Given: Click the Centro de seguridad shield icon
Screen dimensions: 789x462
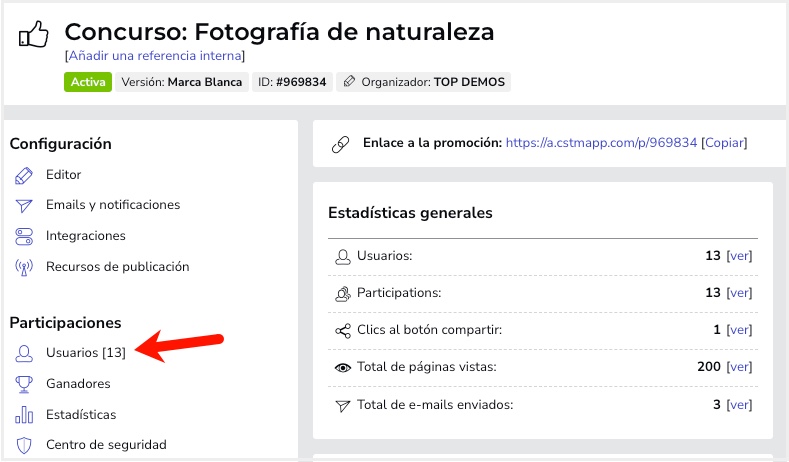Looking at the screenshot, I should [x=25, y=445].
